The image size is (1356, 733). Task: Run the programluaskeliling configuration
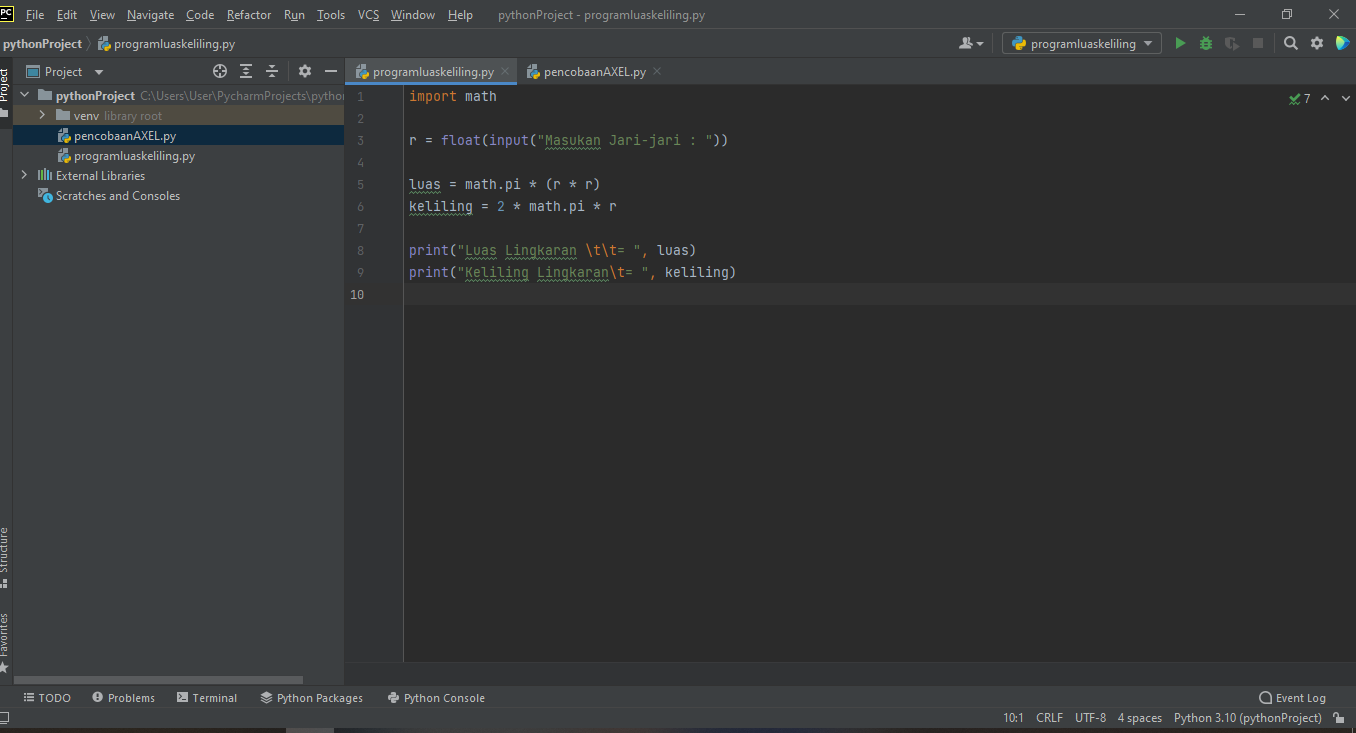1179,43
